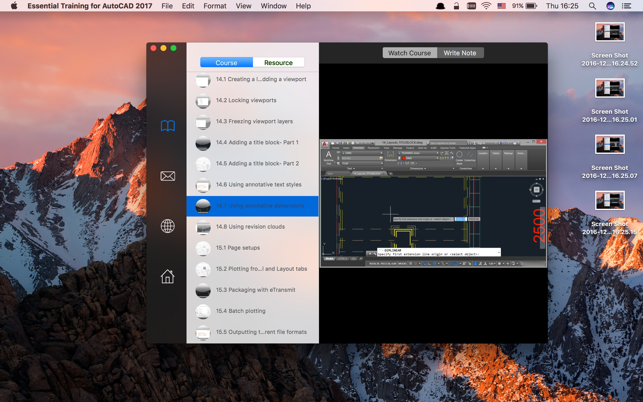
Task: Click the AutoCAD video preview area
Action: pyautogui.click(x=433, y=204)
